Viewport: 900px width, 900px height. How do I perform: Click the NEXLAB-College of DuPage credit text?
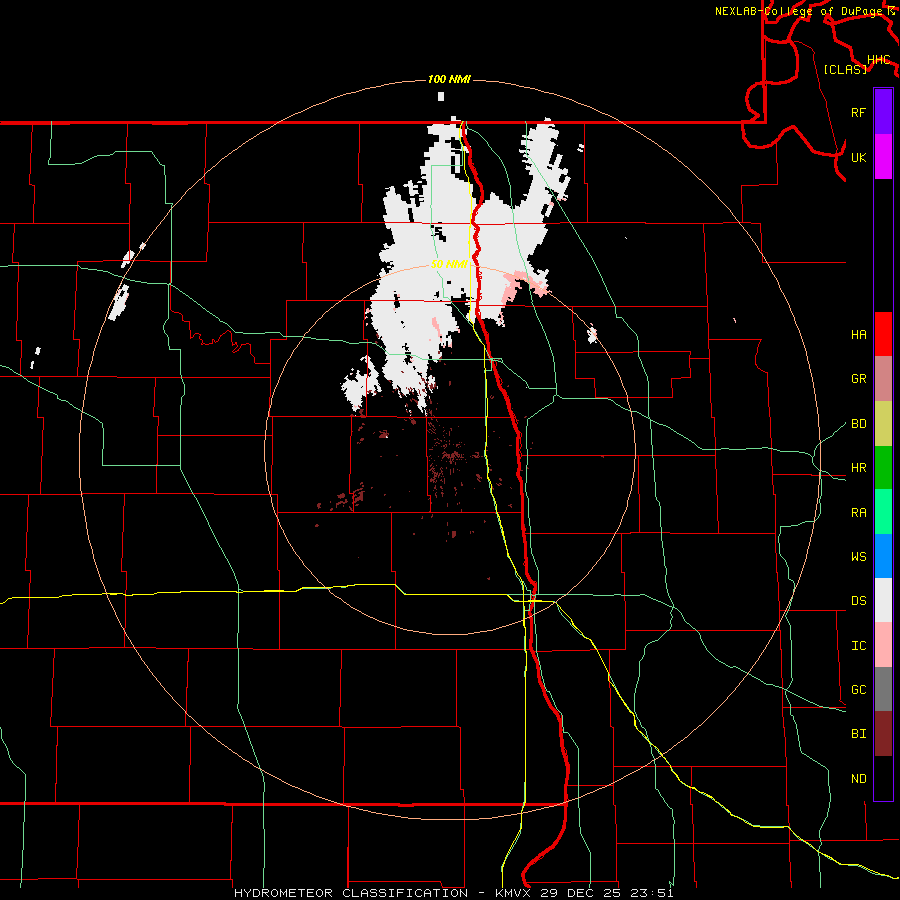(800, 11)
